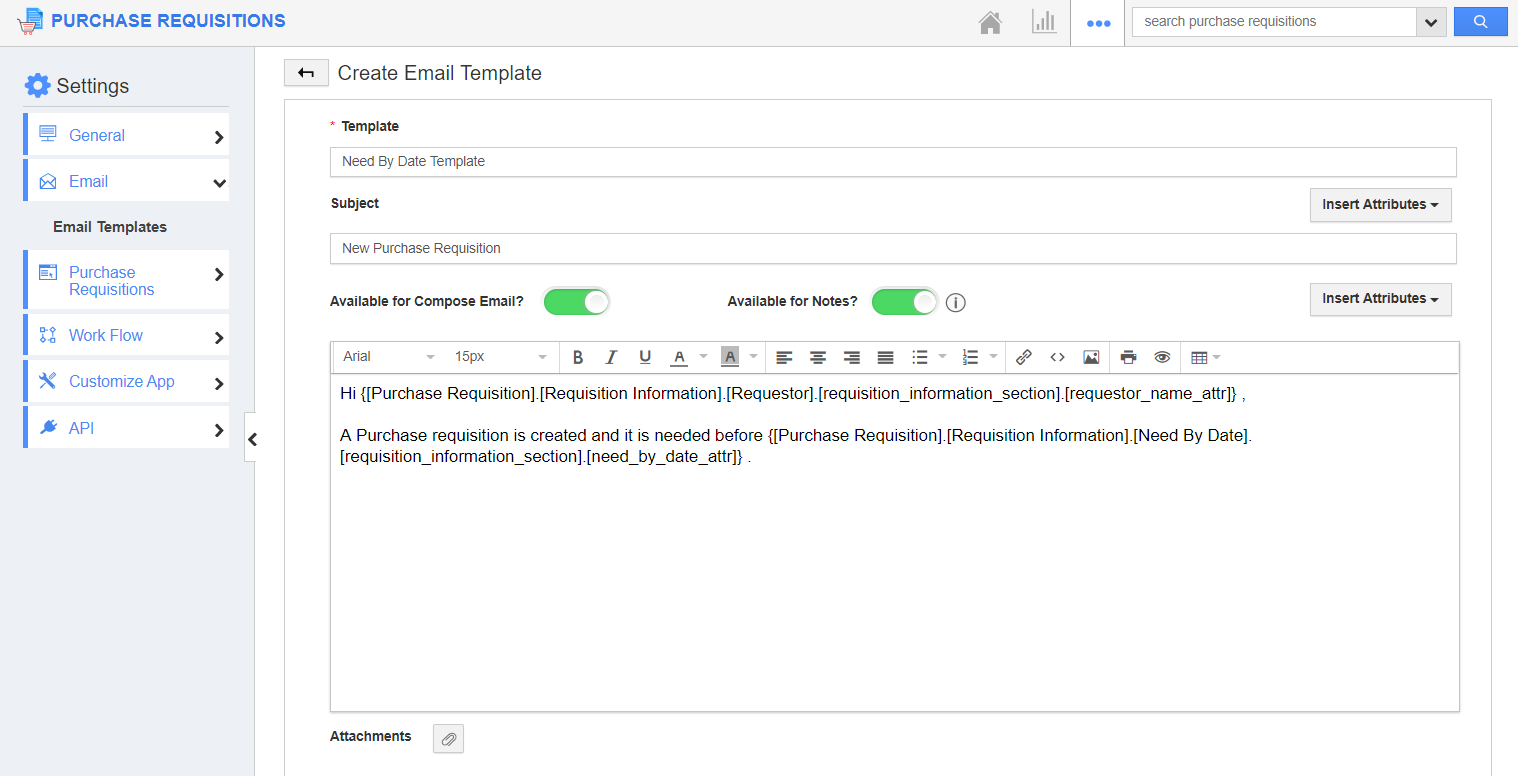Go back using the back arrow button
Image resolution: width=1518 pixels, height=776 pixels.
(306, 72)
